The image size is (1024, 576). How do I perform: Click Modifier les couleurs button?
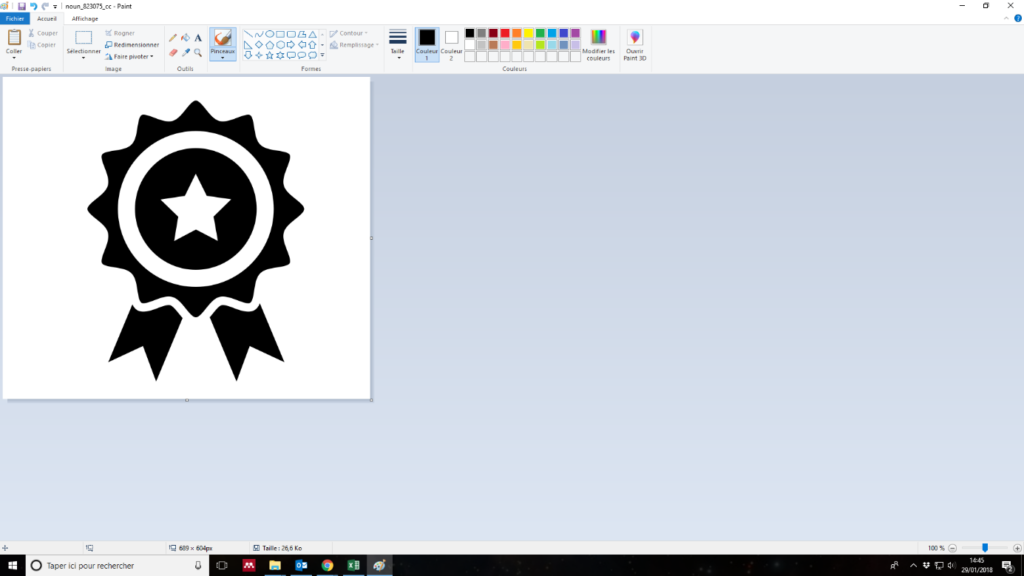pyautogui.click(x=600, y=45)
